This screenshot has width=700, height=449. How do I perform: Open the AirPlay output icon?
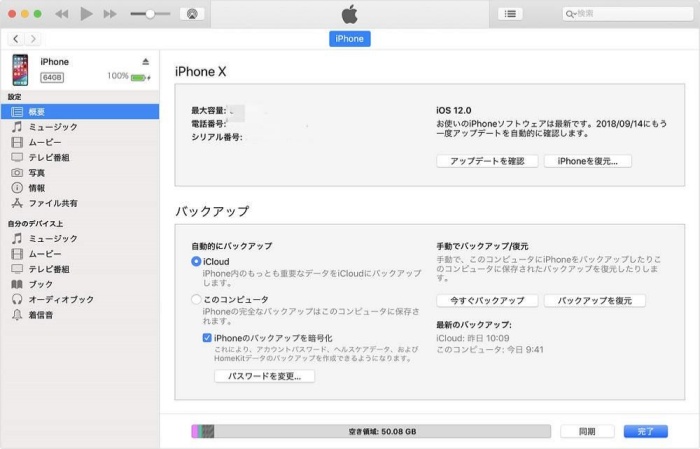[x=192, y=14]
